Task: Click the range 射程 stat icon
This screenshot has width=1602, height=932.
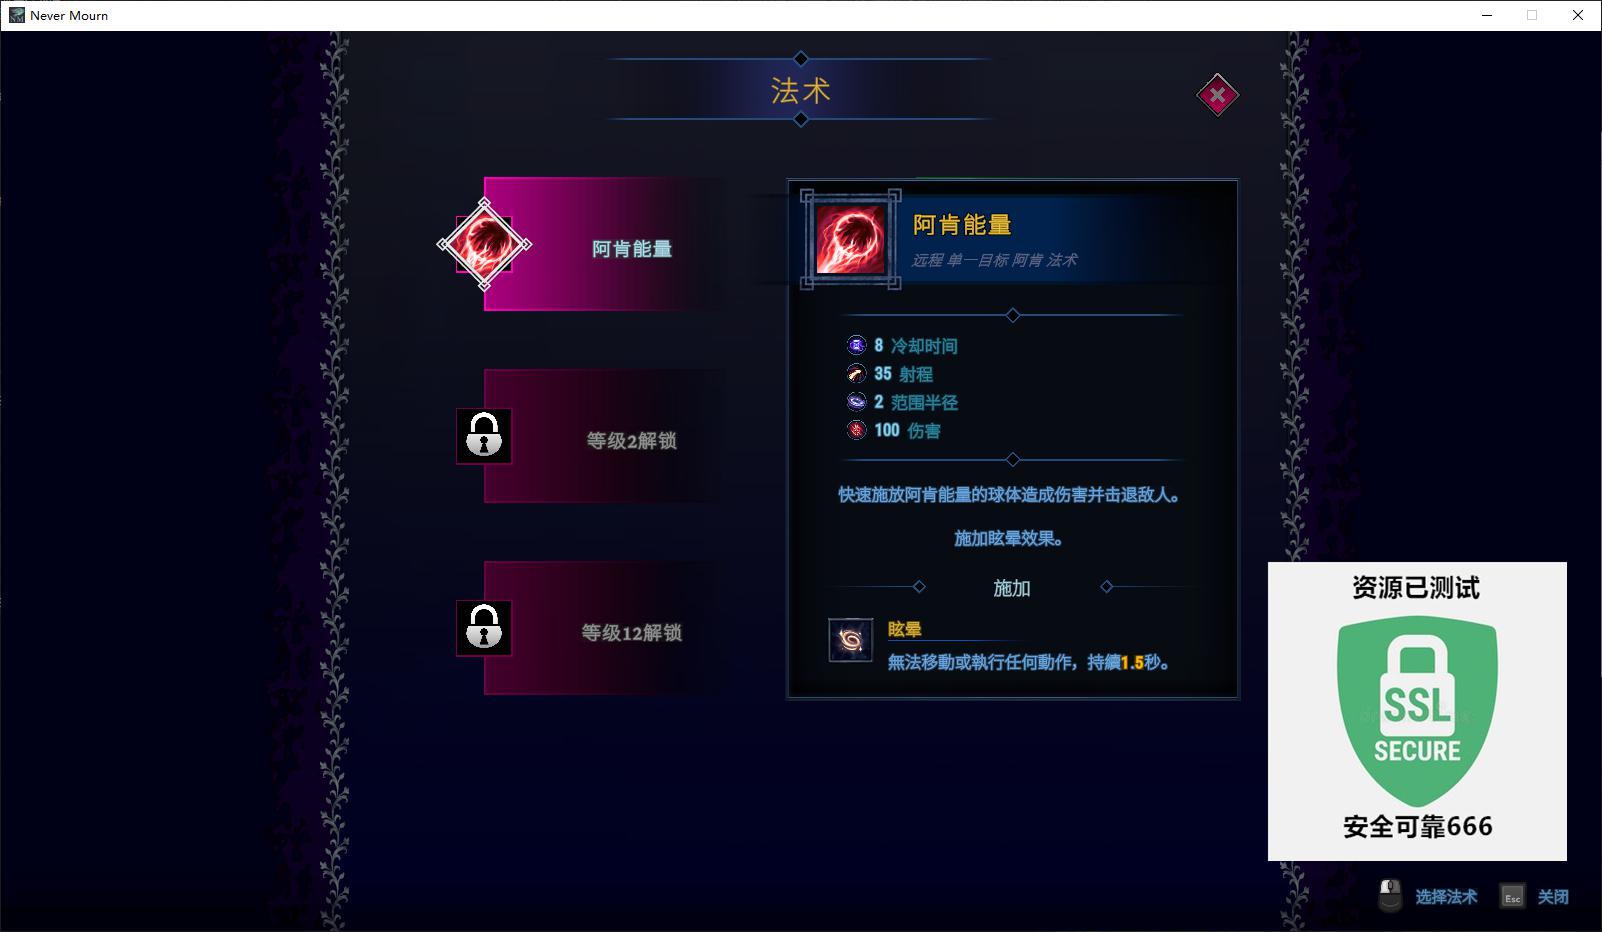Action: click(856, 373)
